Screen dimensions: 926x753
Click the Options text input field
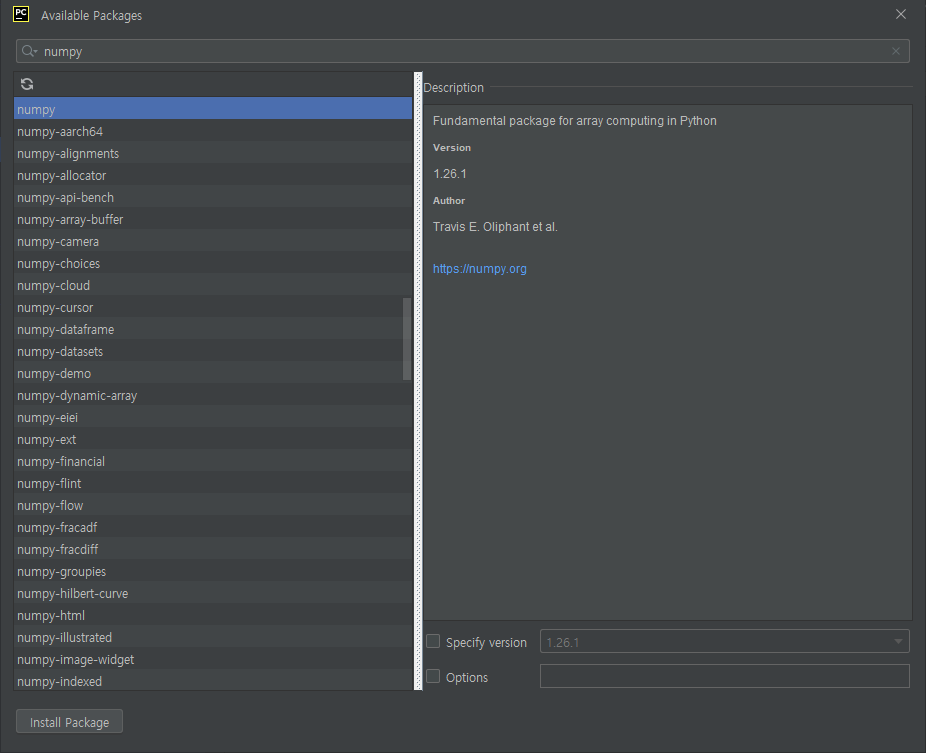point(725,676)
